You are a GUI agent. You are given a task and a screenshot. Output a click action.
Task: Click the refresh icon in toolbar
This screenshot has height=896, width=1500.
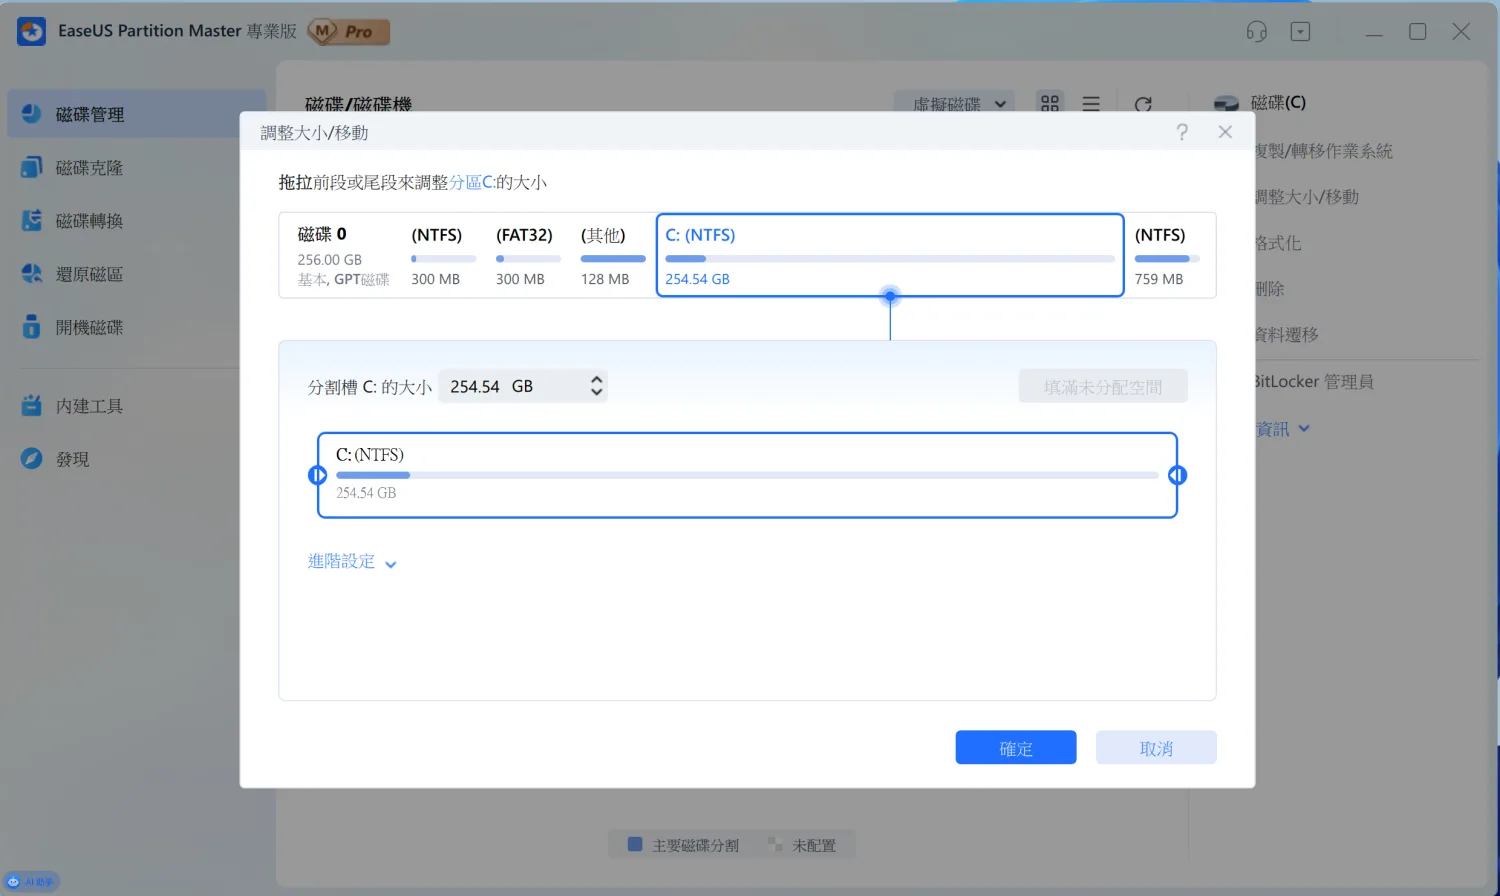(1143, 104)
